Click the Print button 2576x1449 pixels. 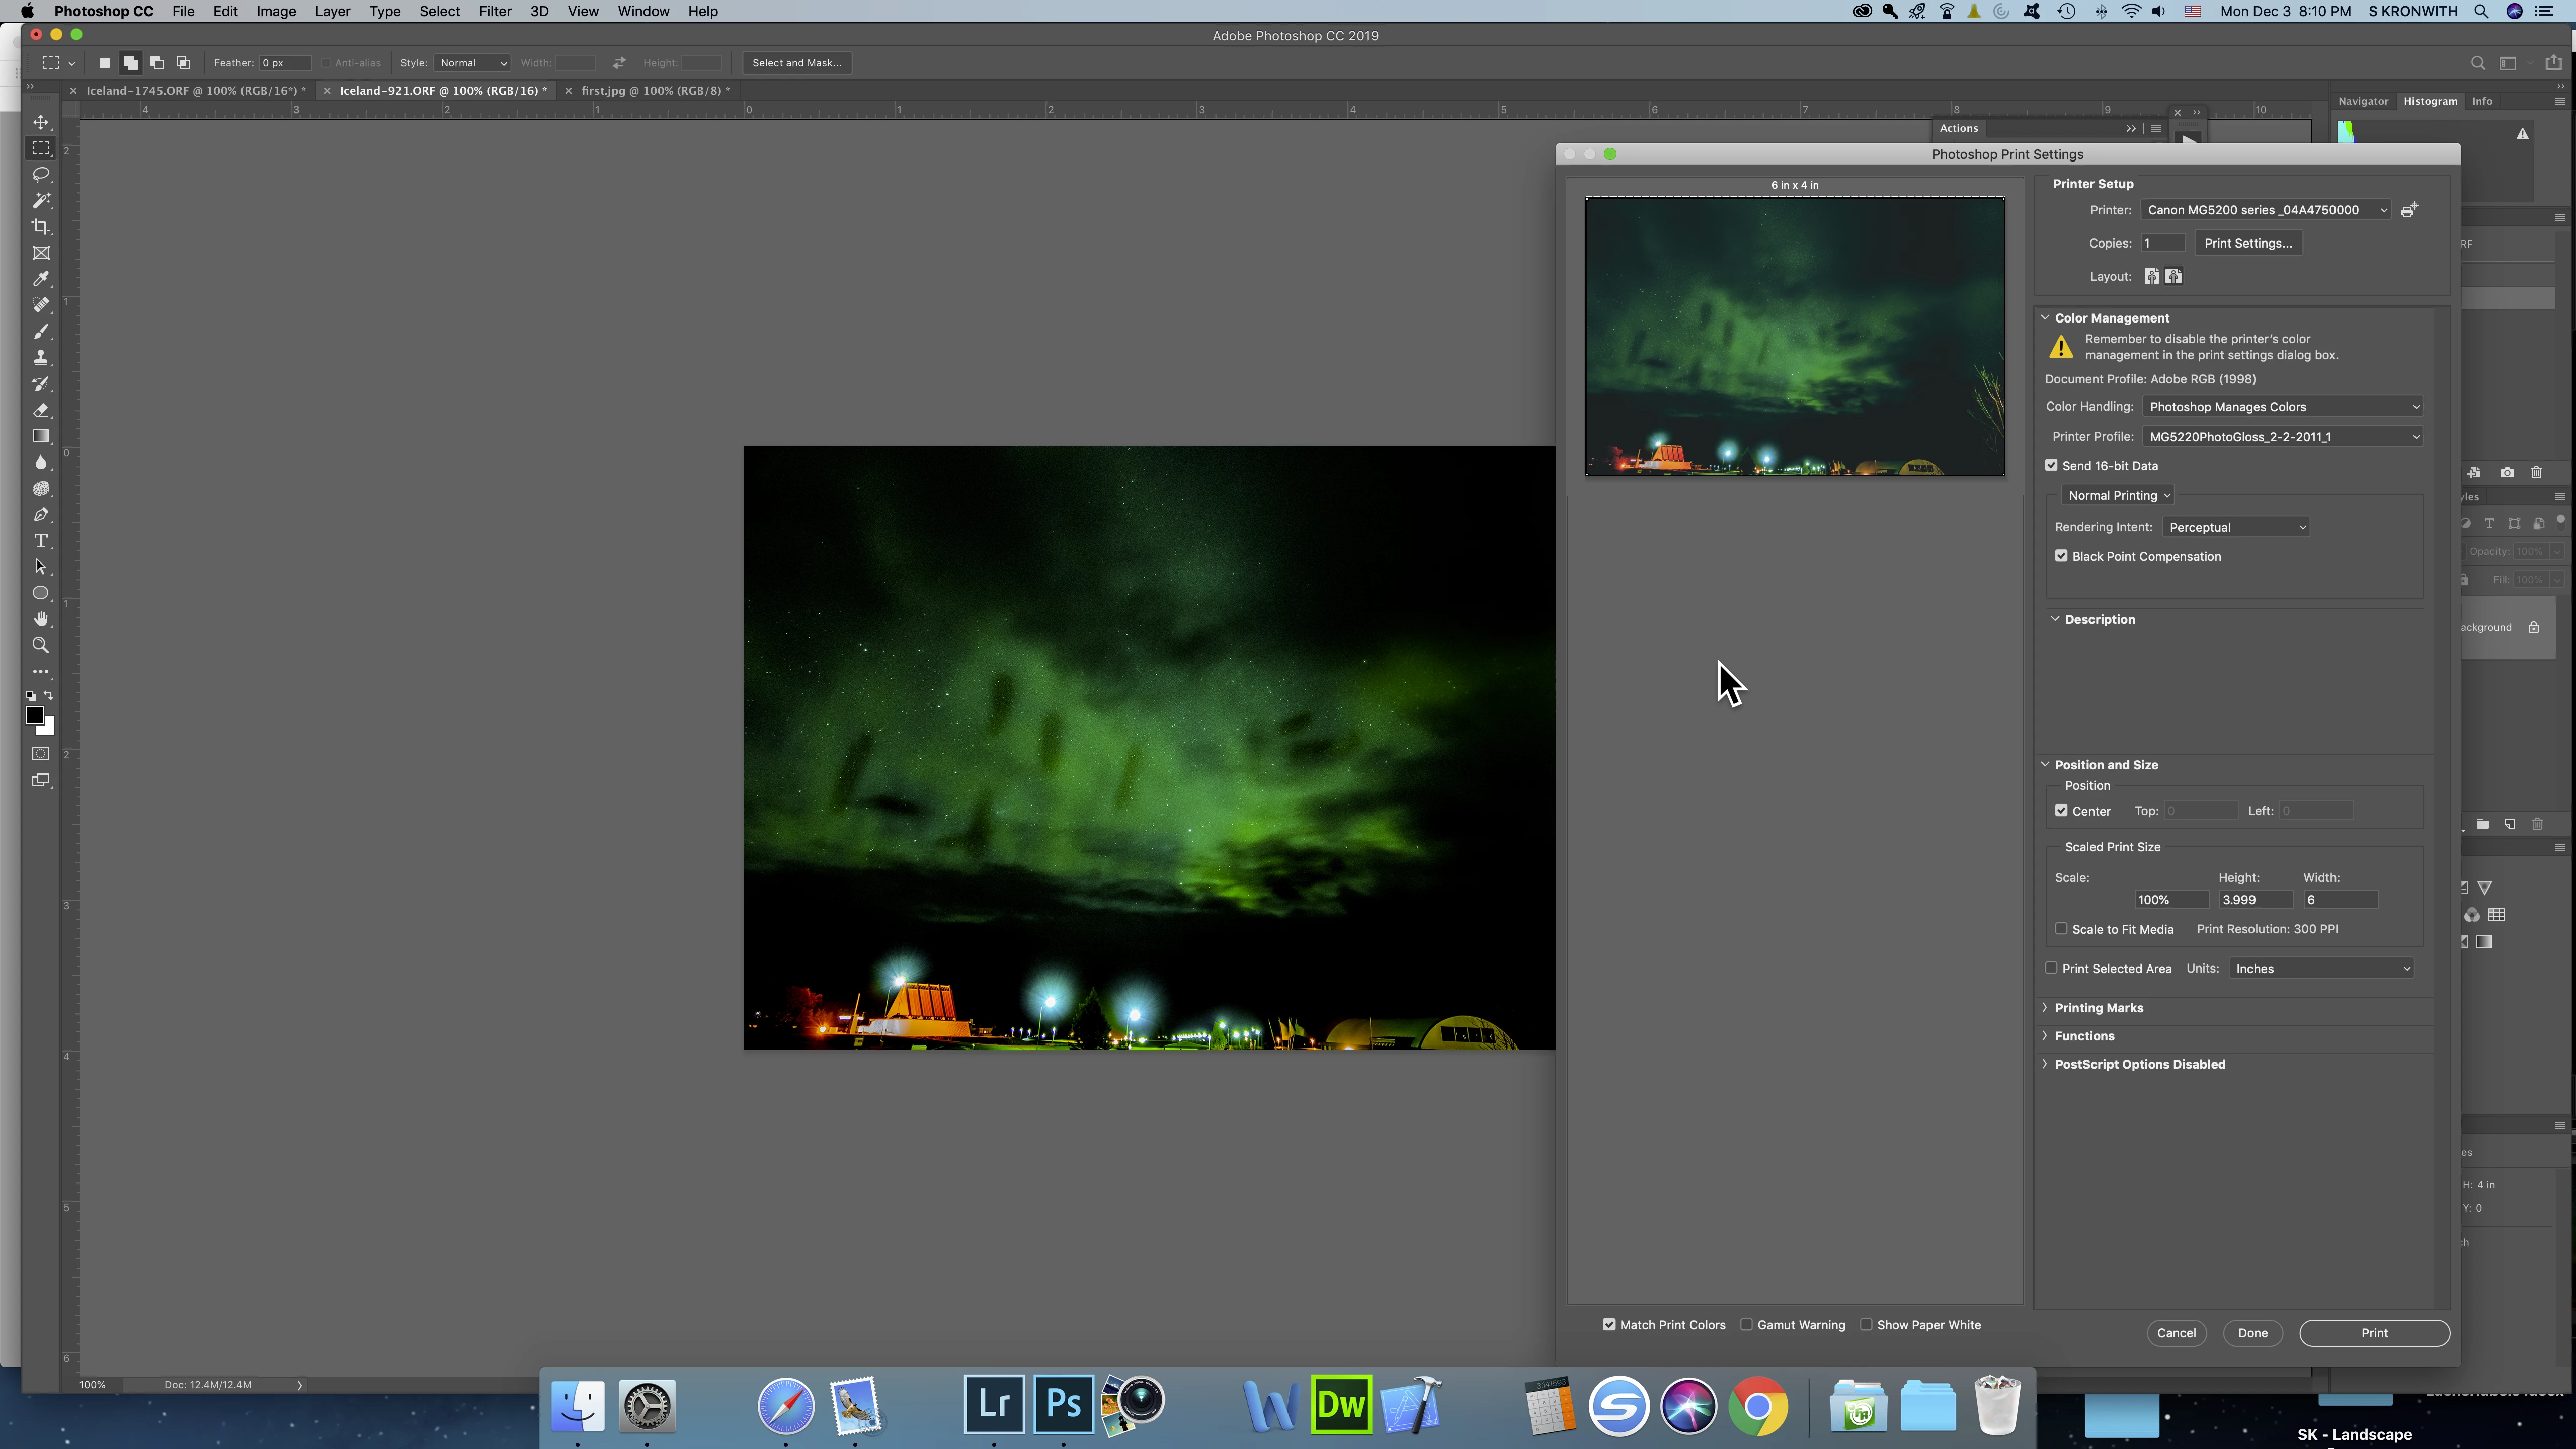tap(2373, 1333)
